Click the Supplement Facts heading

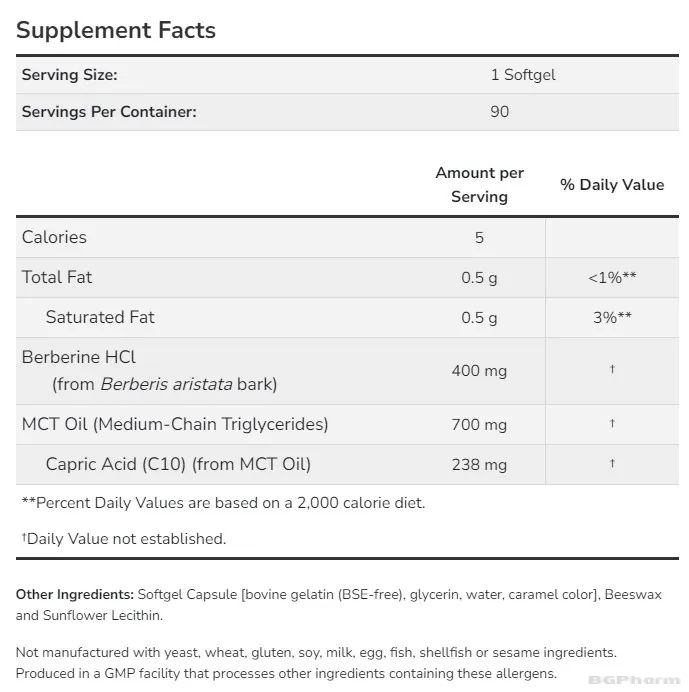pyautogui.click(x=116, y=30)
